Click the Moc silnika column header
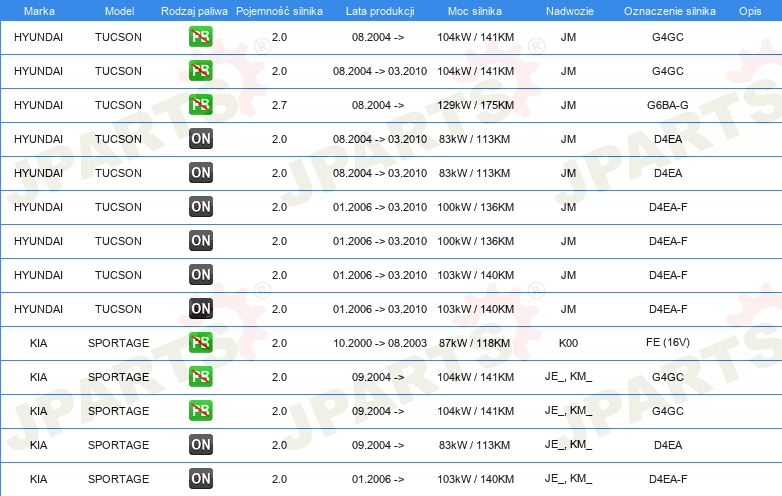Image resolution: width=782 pixels, height=496 pixels. 476,10
